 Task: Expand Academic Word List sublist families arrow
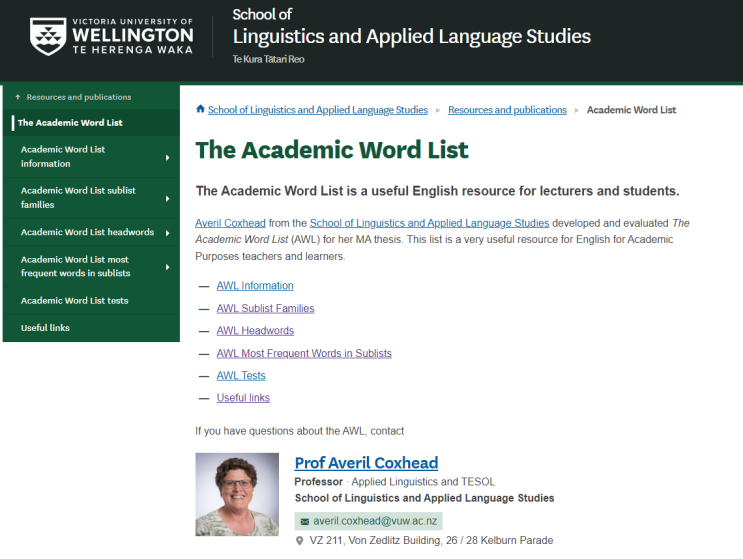(167, 198)
